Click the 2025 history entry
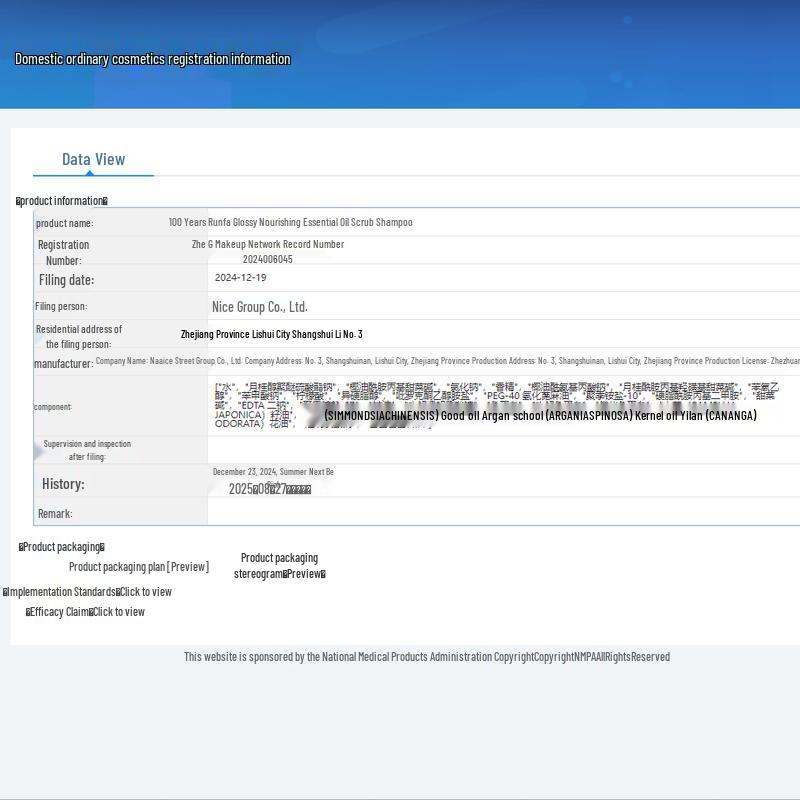800x800 pixels. tap(269, 489)
